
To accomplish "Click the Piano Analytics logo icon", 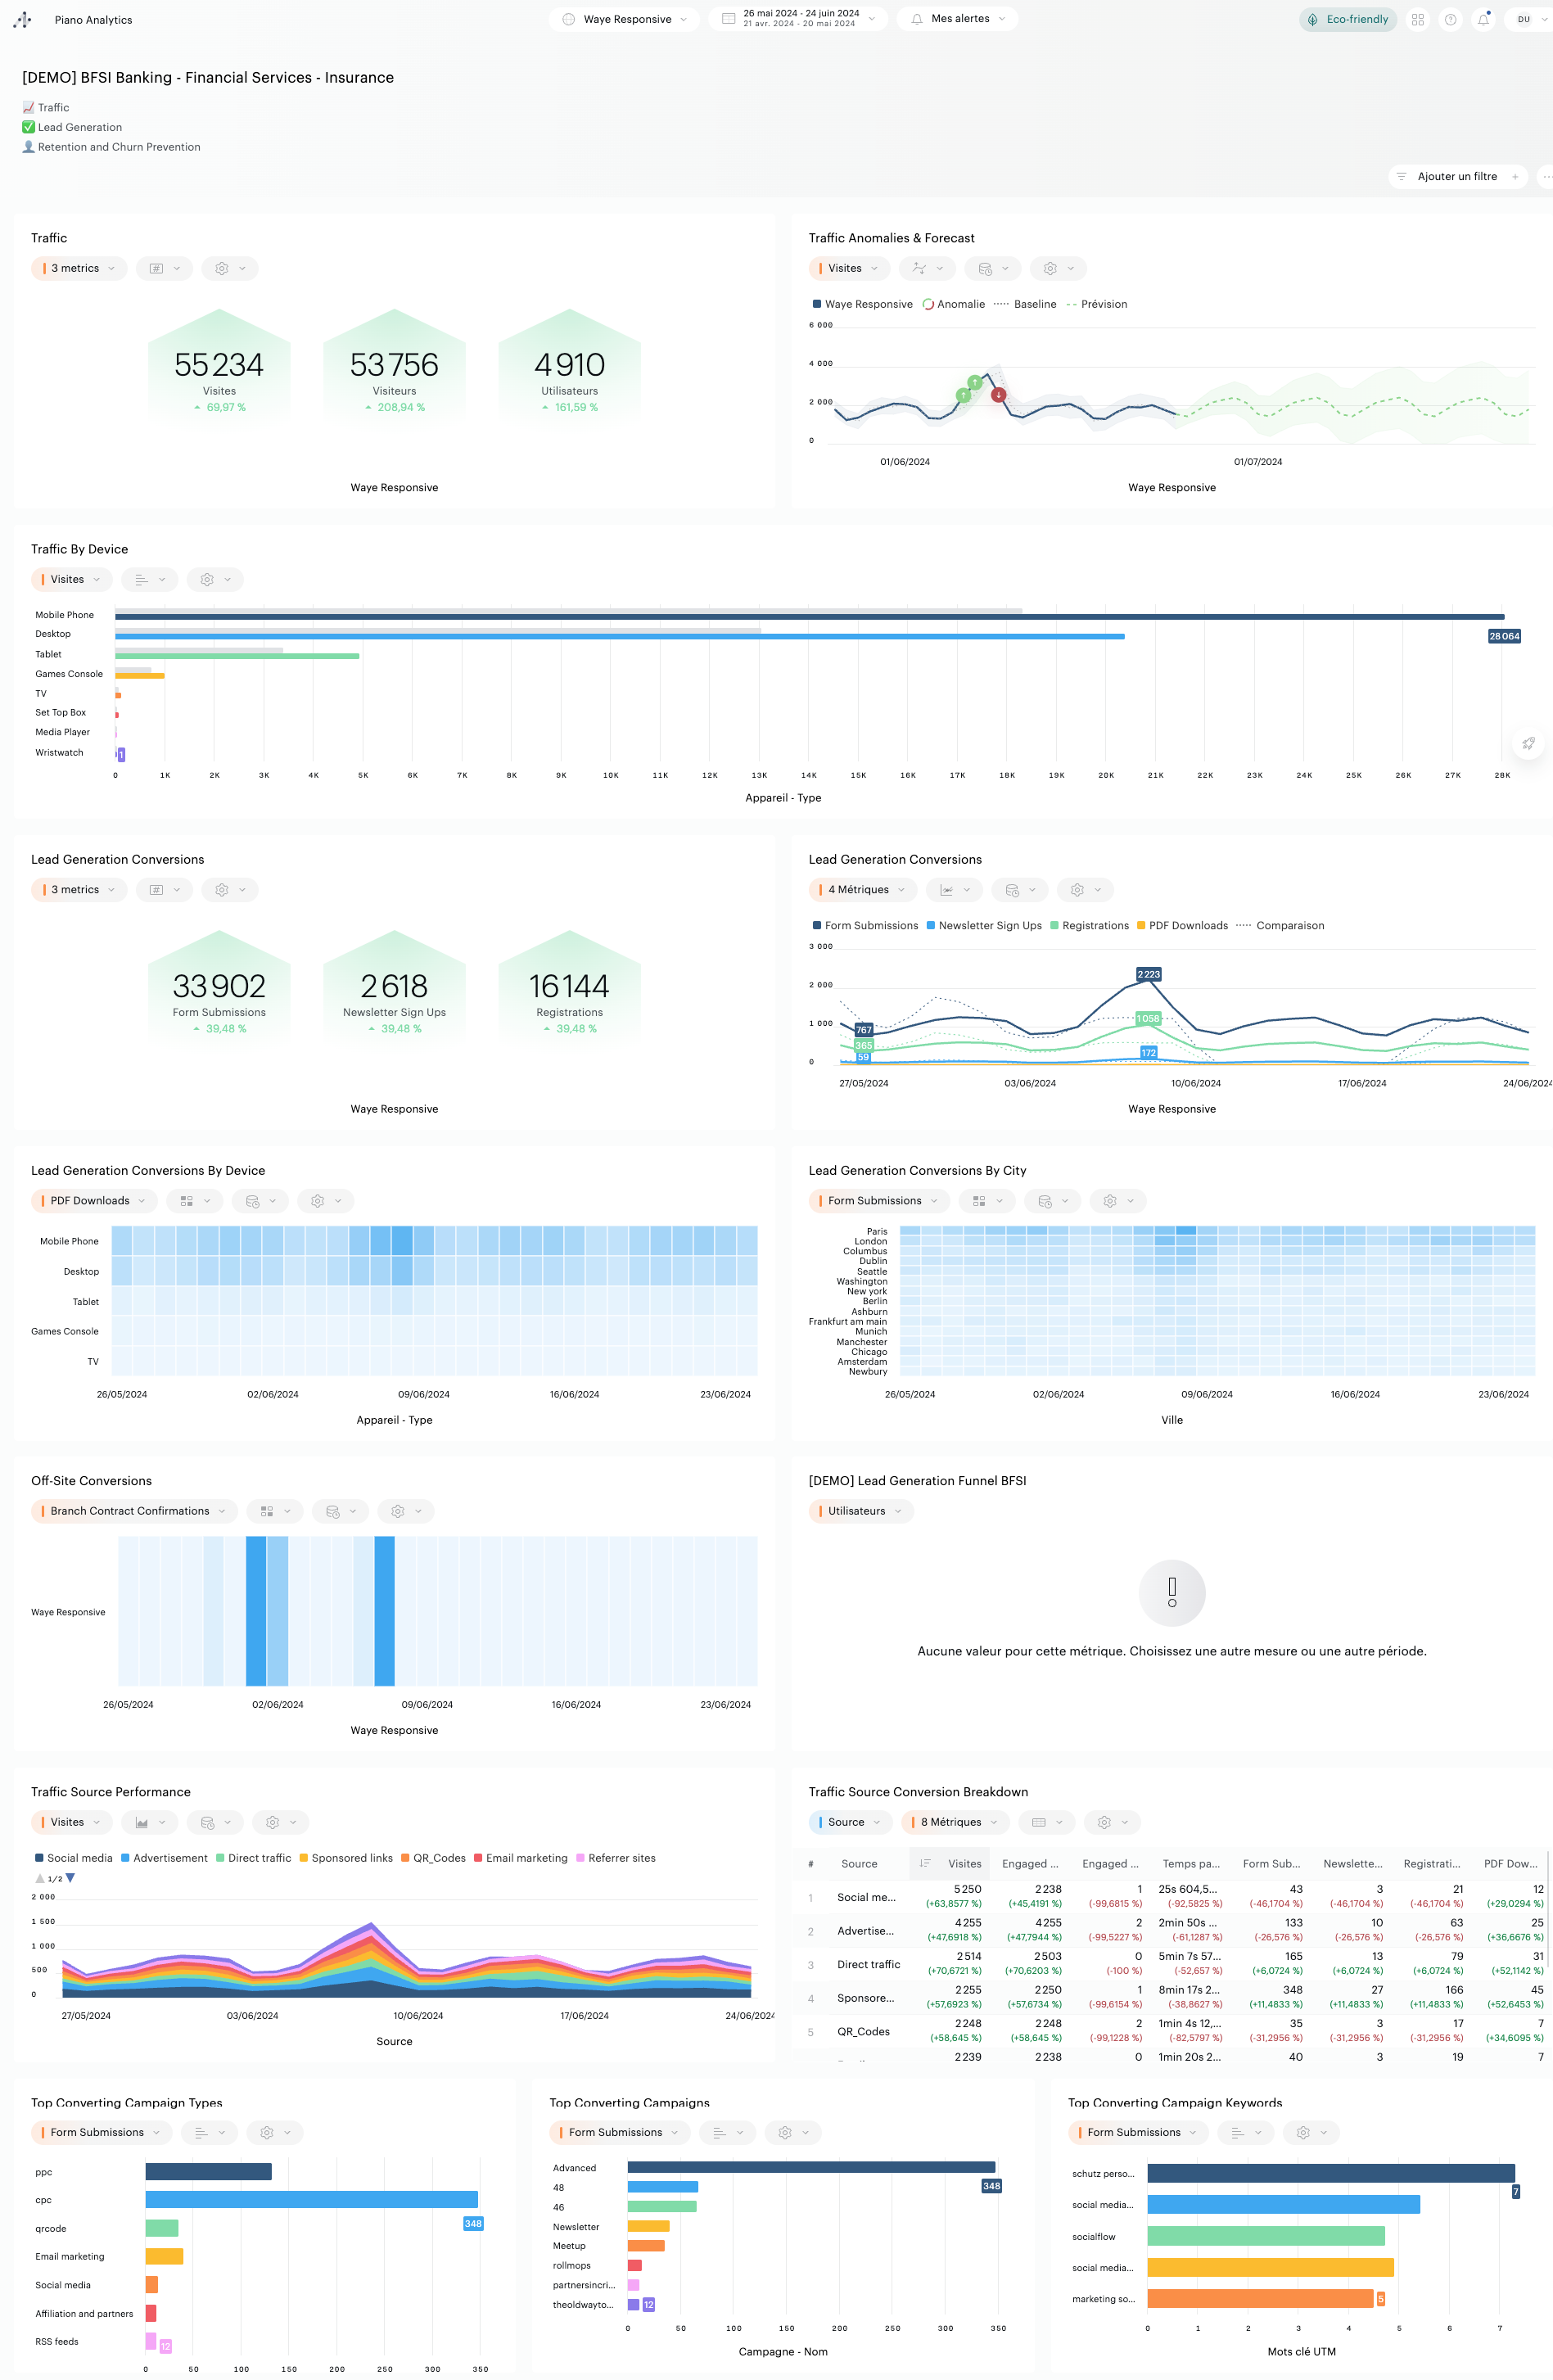I will pyautogui.click(x=22, y=19).
